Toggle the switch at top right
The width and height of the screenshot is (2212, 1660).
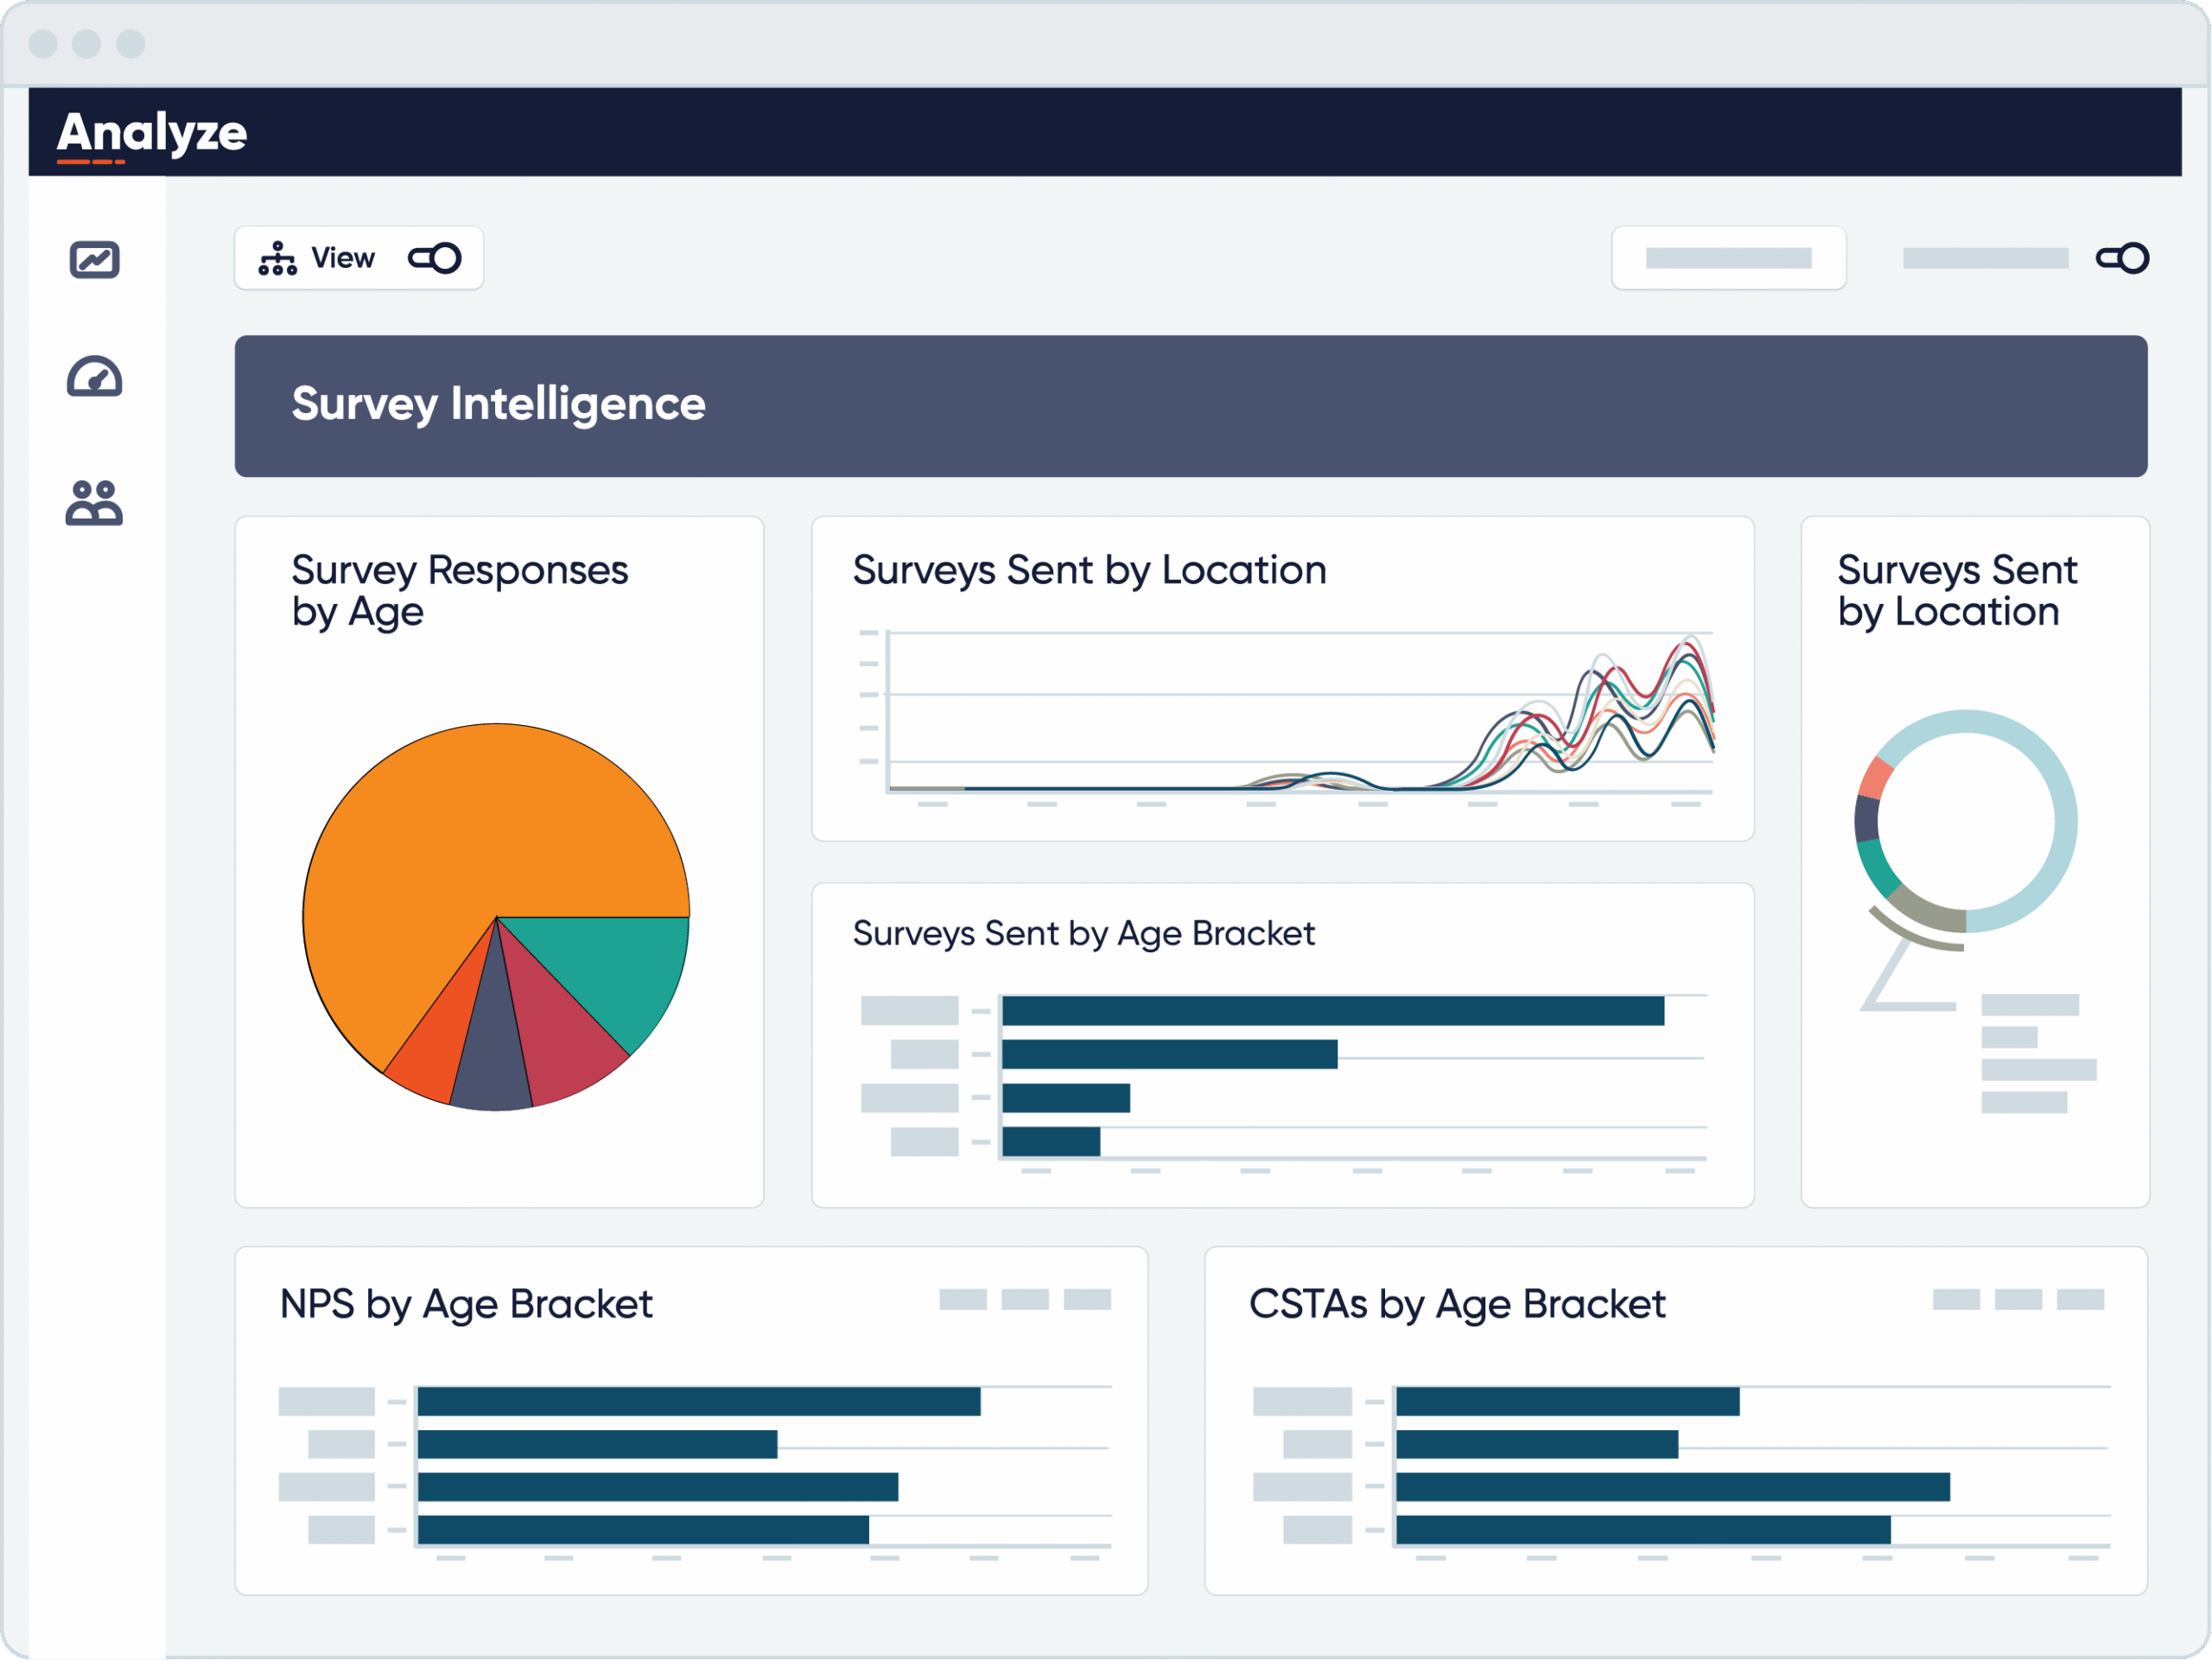(x=2122, y=258)
